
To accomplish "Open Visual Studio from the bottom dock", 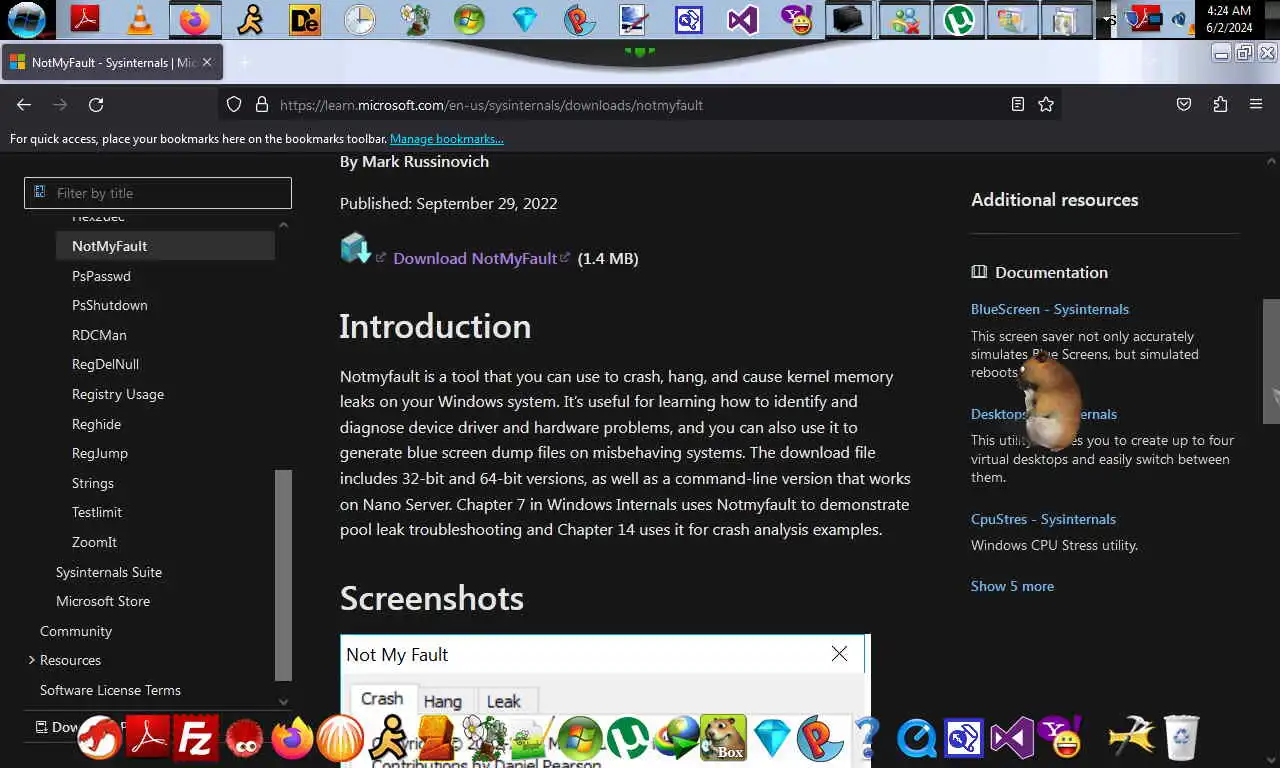I will coord(1012,739).
